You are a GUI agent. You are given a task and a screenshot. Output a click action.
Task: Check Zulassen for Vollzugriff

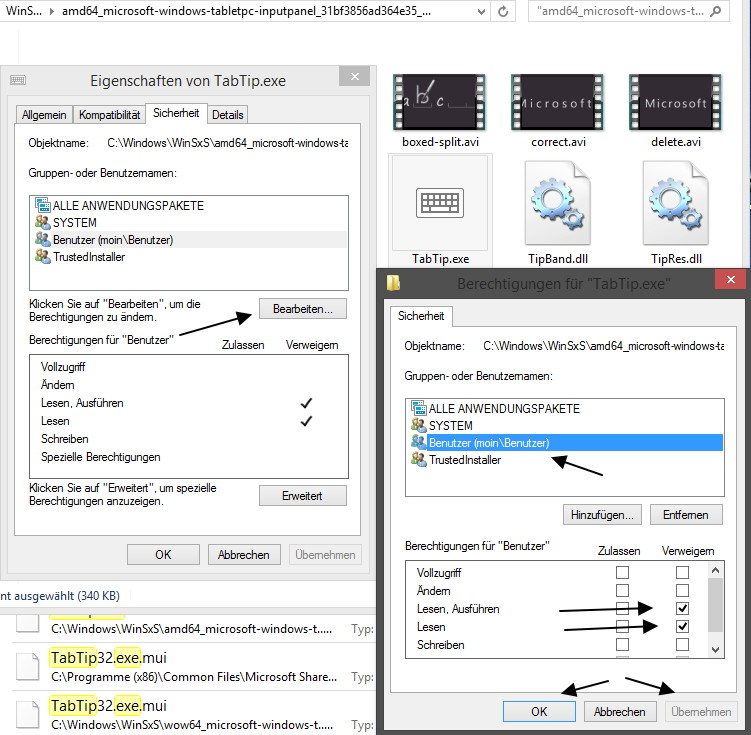[622, 572]
